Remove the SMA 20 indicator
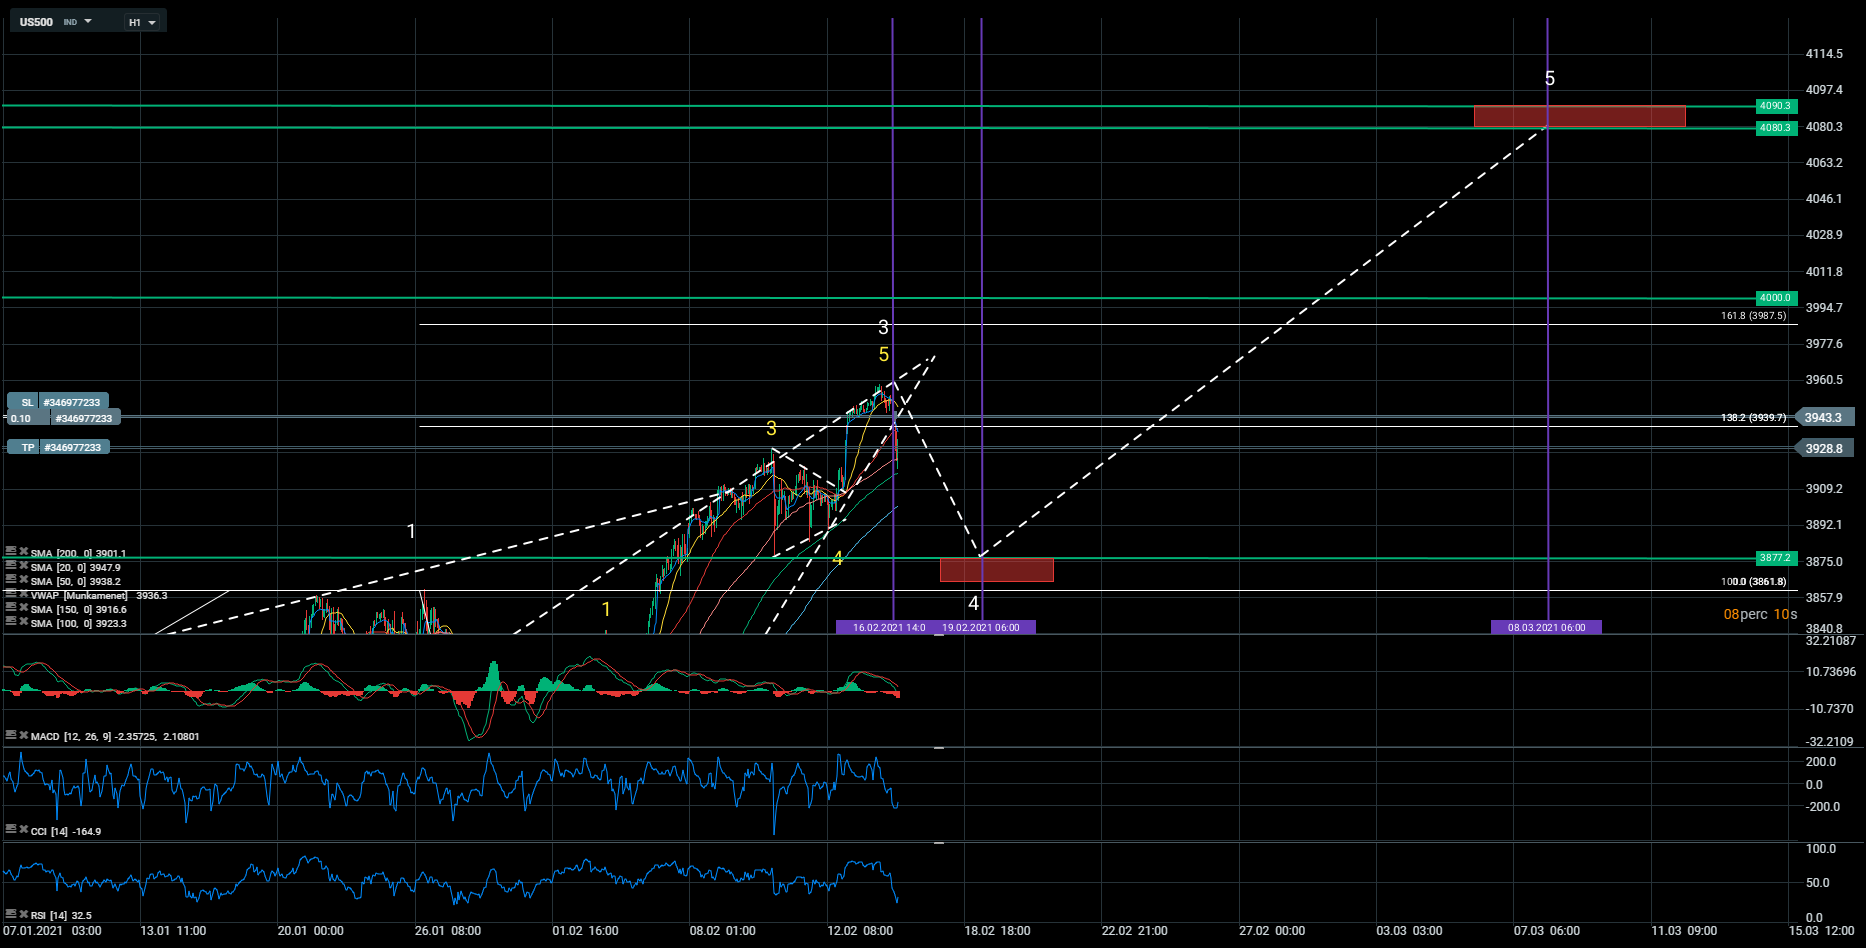The image size is (1866, 948). 23,566
